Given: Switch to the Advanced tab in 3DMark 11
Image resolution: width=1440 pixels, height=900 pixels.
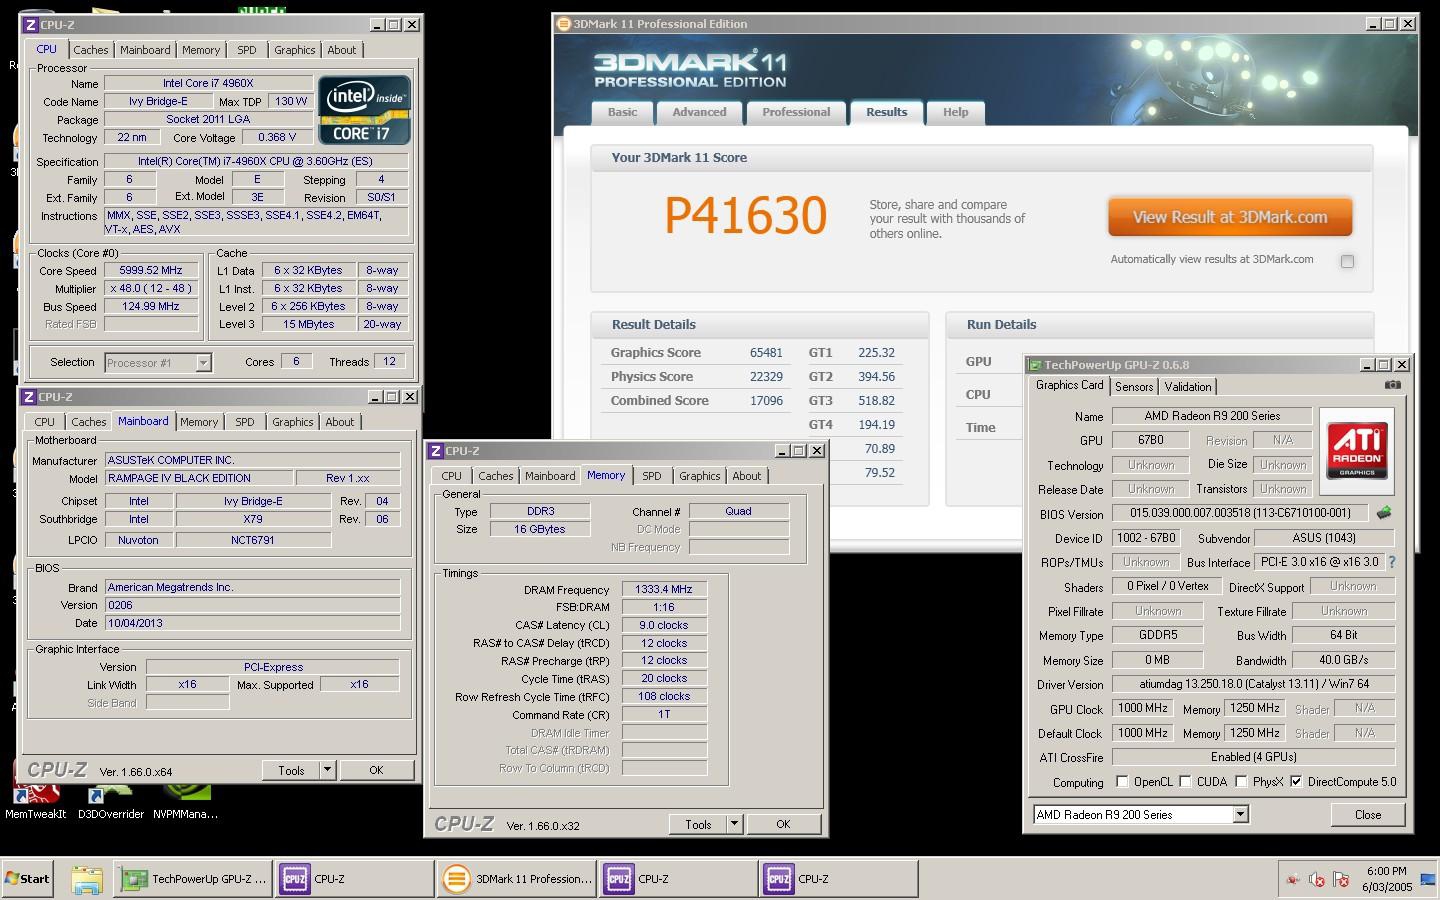Looking at the screenshot, I should 699,112.
